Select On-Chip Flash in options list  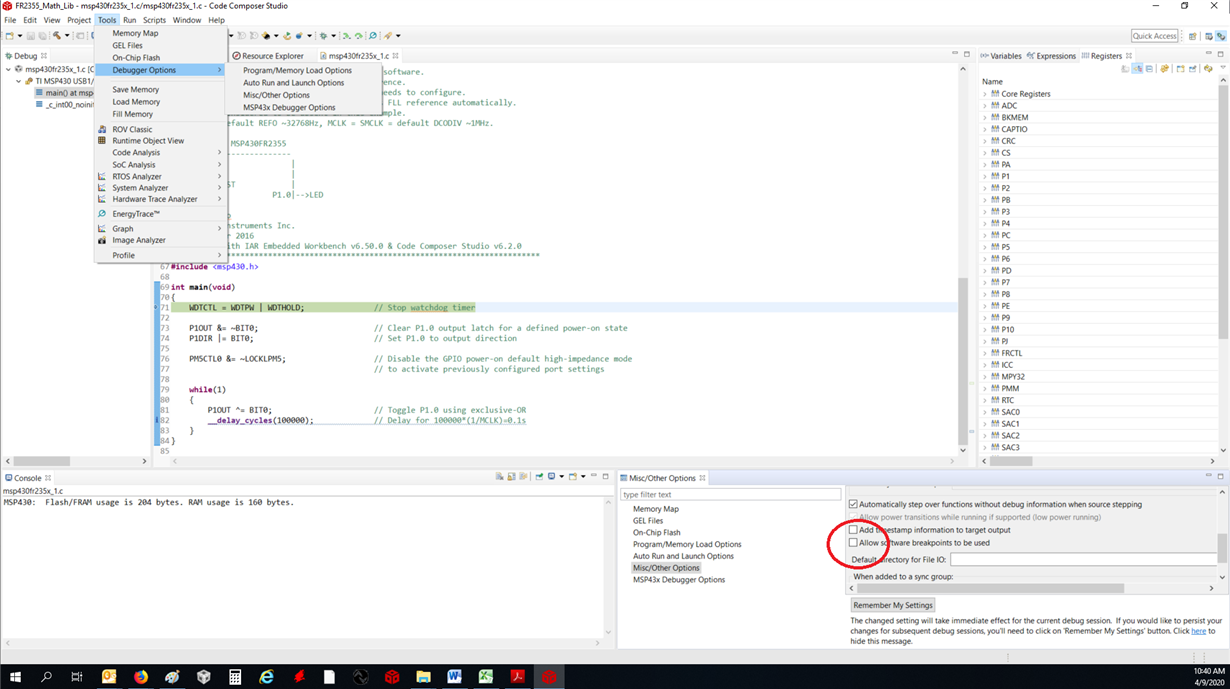[656, 533]
